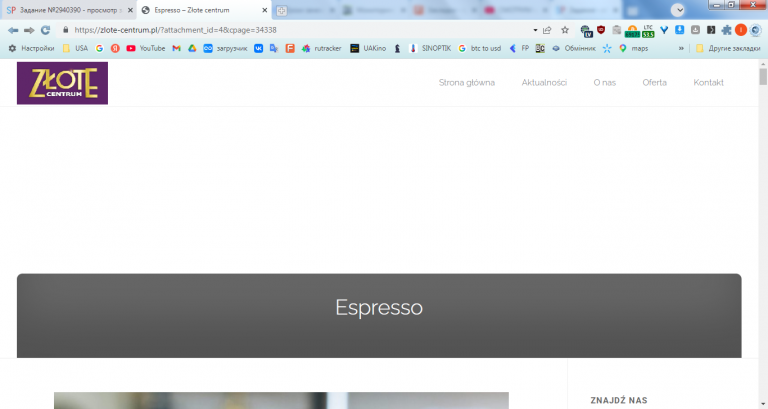Image resolution: width=768 pixels, height=409 pixels.
Task: Open the red shield blocker extension
Action: coord(601,30)
